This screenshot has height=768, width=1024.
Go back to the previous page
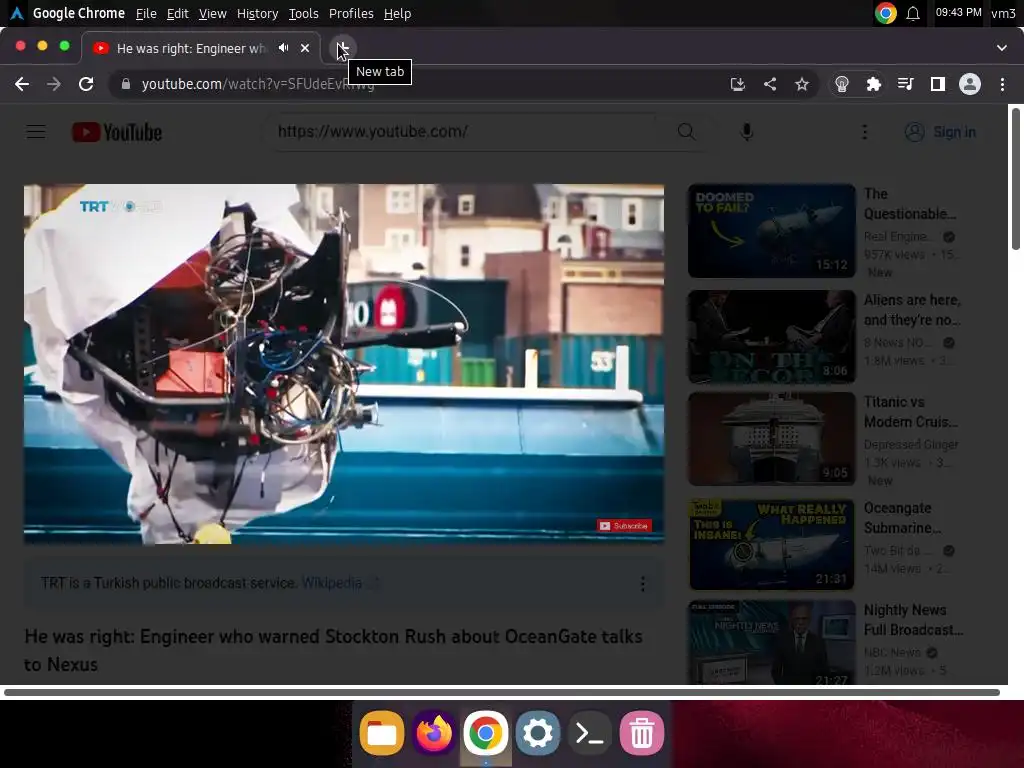click(x=22, y=84)
